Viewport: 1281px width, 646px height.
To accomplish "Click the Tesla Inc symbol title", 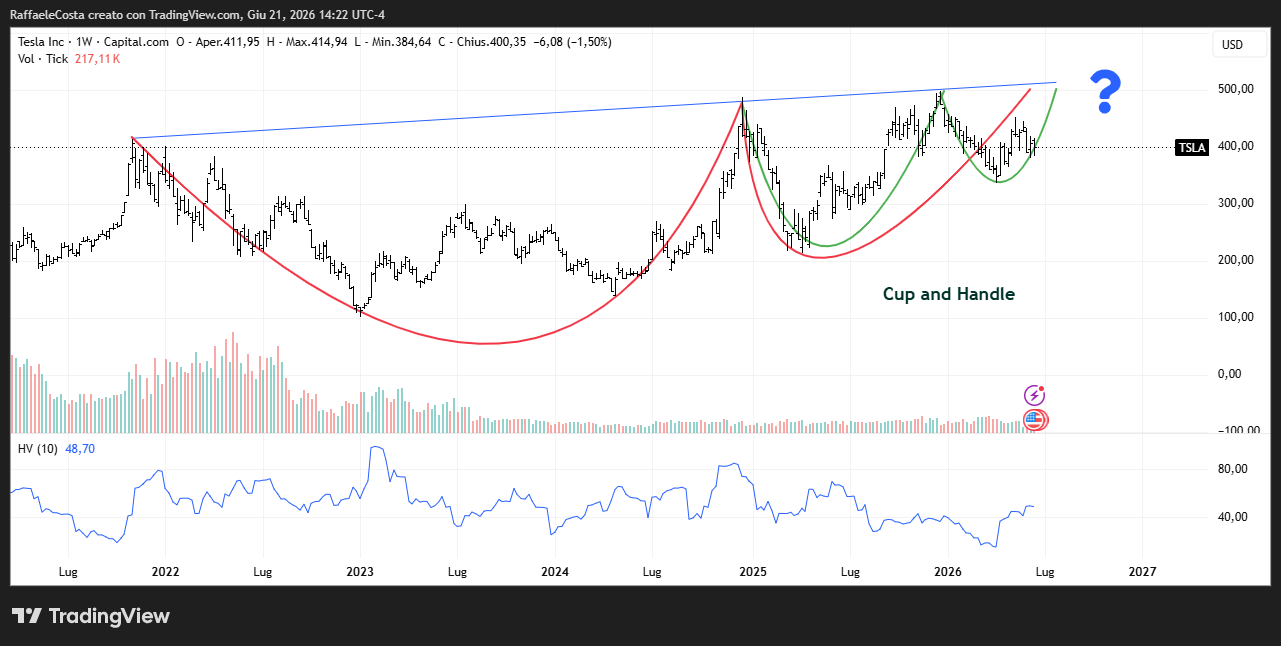I will pyautogui.click(x=43, y=42).
